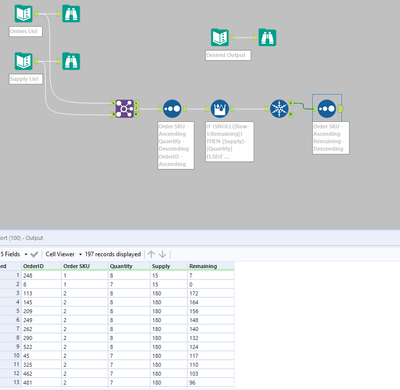Click the Browse tool beside Orders List
Screen dimensions: 400x390
click(71, 14)
